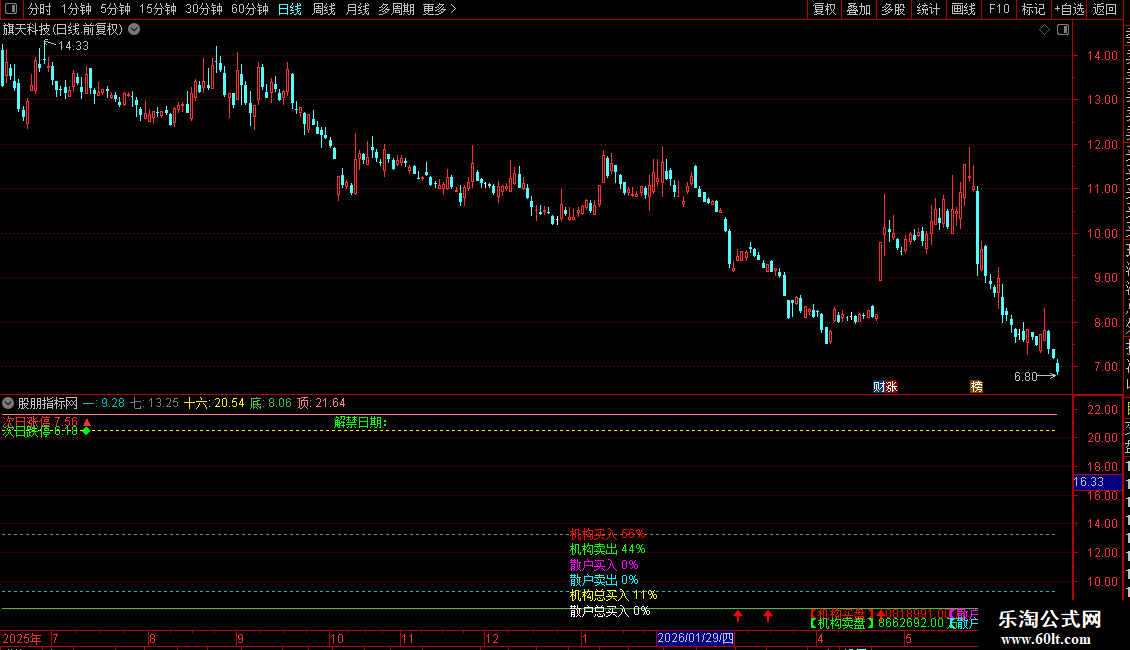Click the 14.00 price axis label
This screenshot has width=1130, height=650.
point(1103,55)
